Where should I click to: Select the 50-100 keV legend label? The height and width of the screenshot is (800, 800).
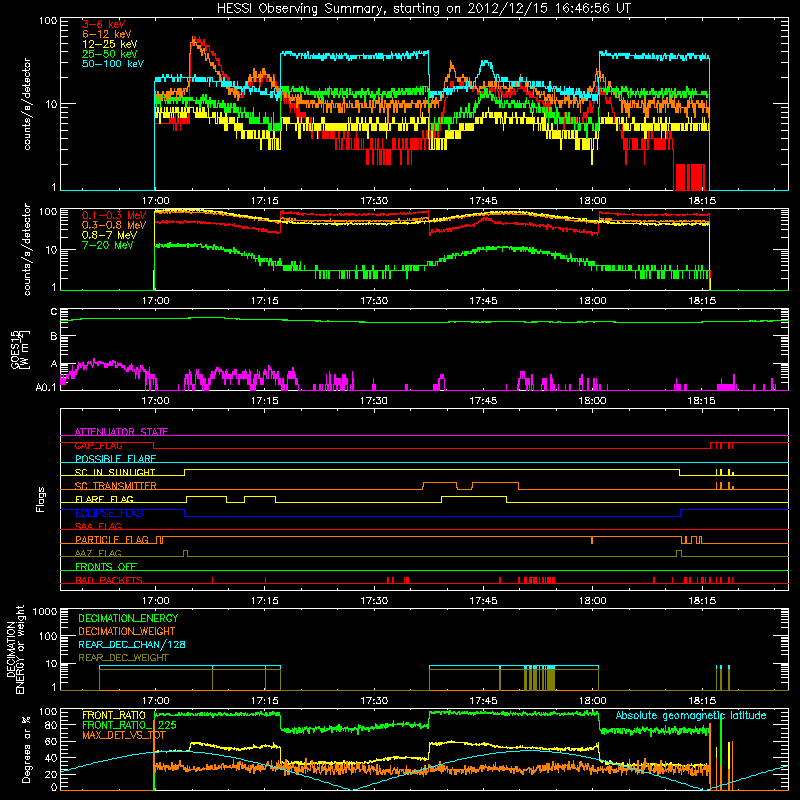coord(113,64)
